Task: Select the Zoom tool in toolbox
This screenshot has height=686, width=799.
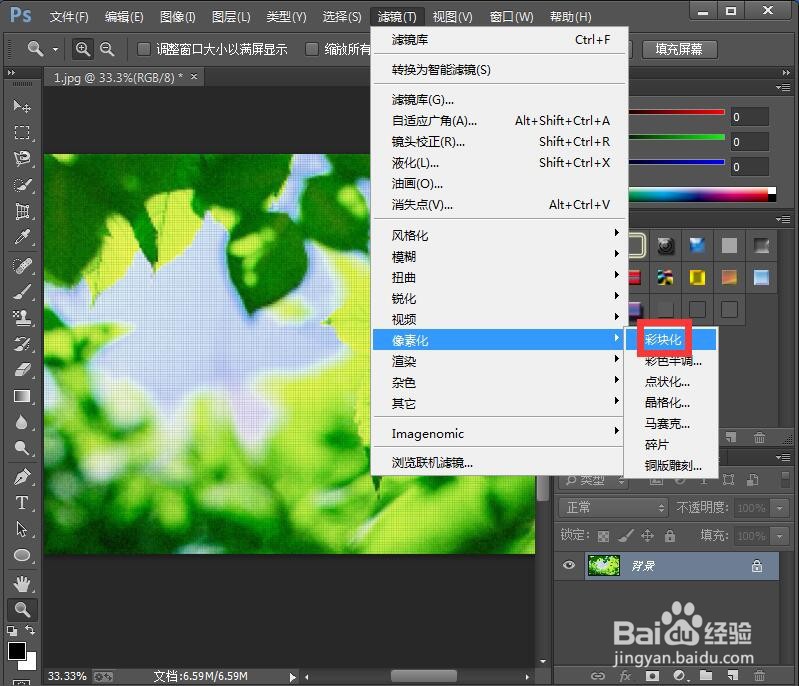Action: (x=21, y=610)
